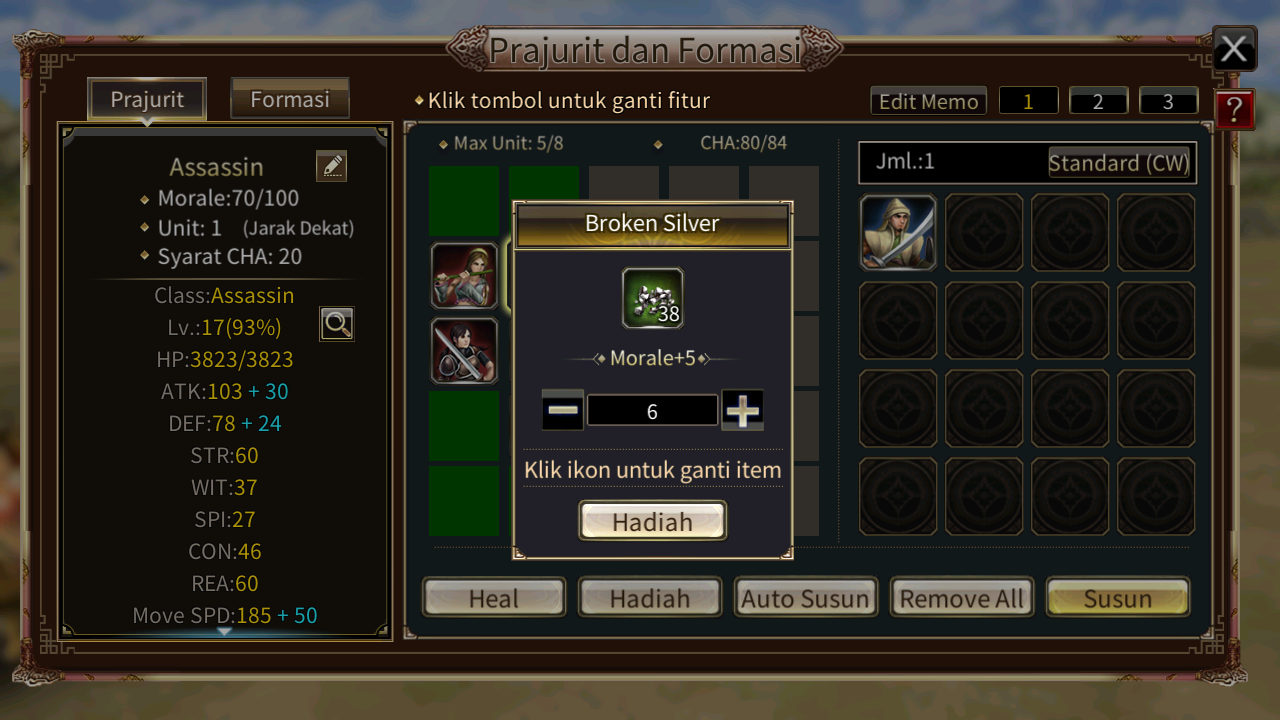Click the Heal button
The image size is (1280, 720).
coord(494,598)
